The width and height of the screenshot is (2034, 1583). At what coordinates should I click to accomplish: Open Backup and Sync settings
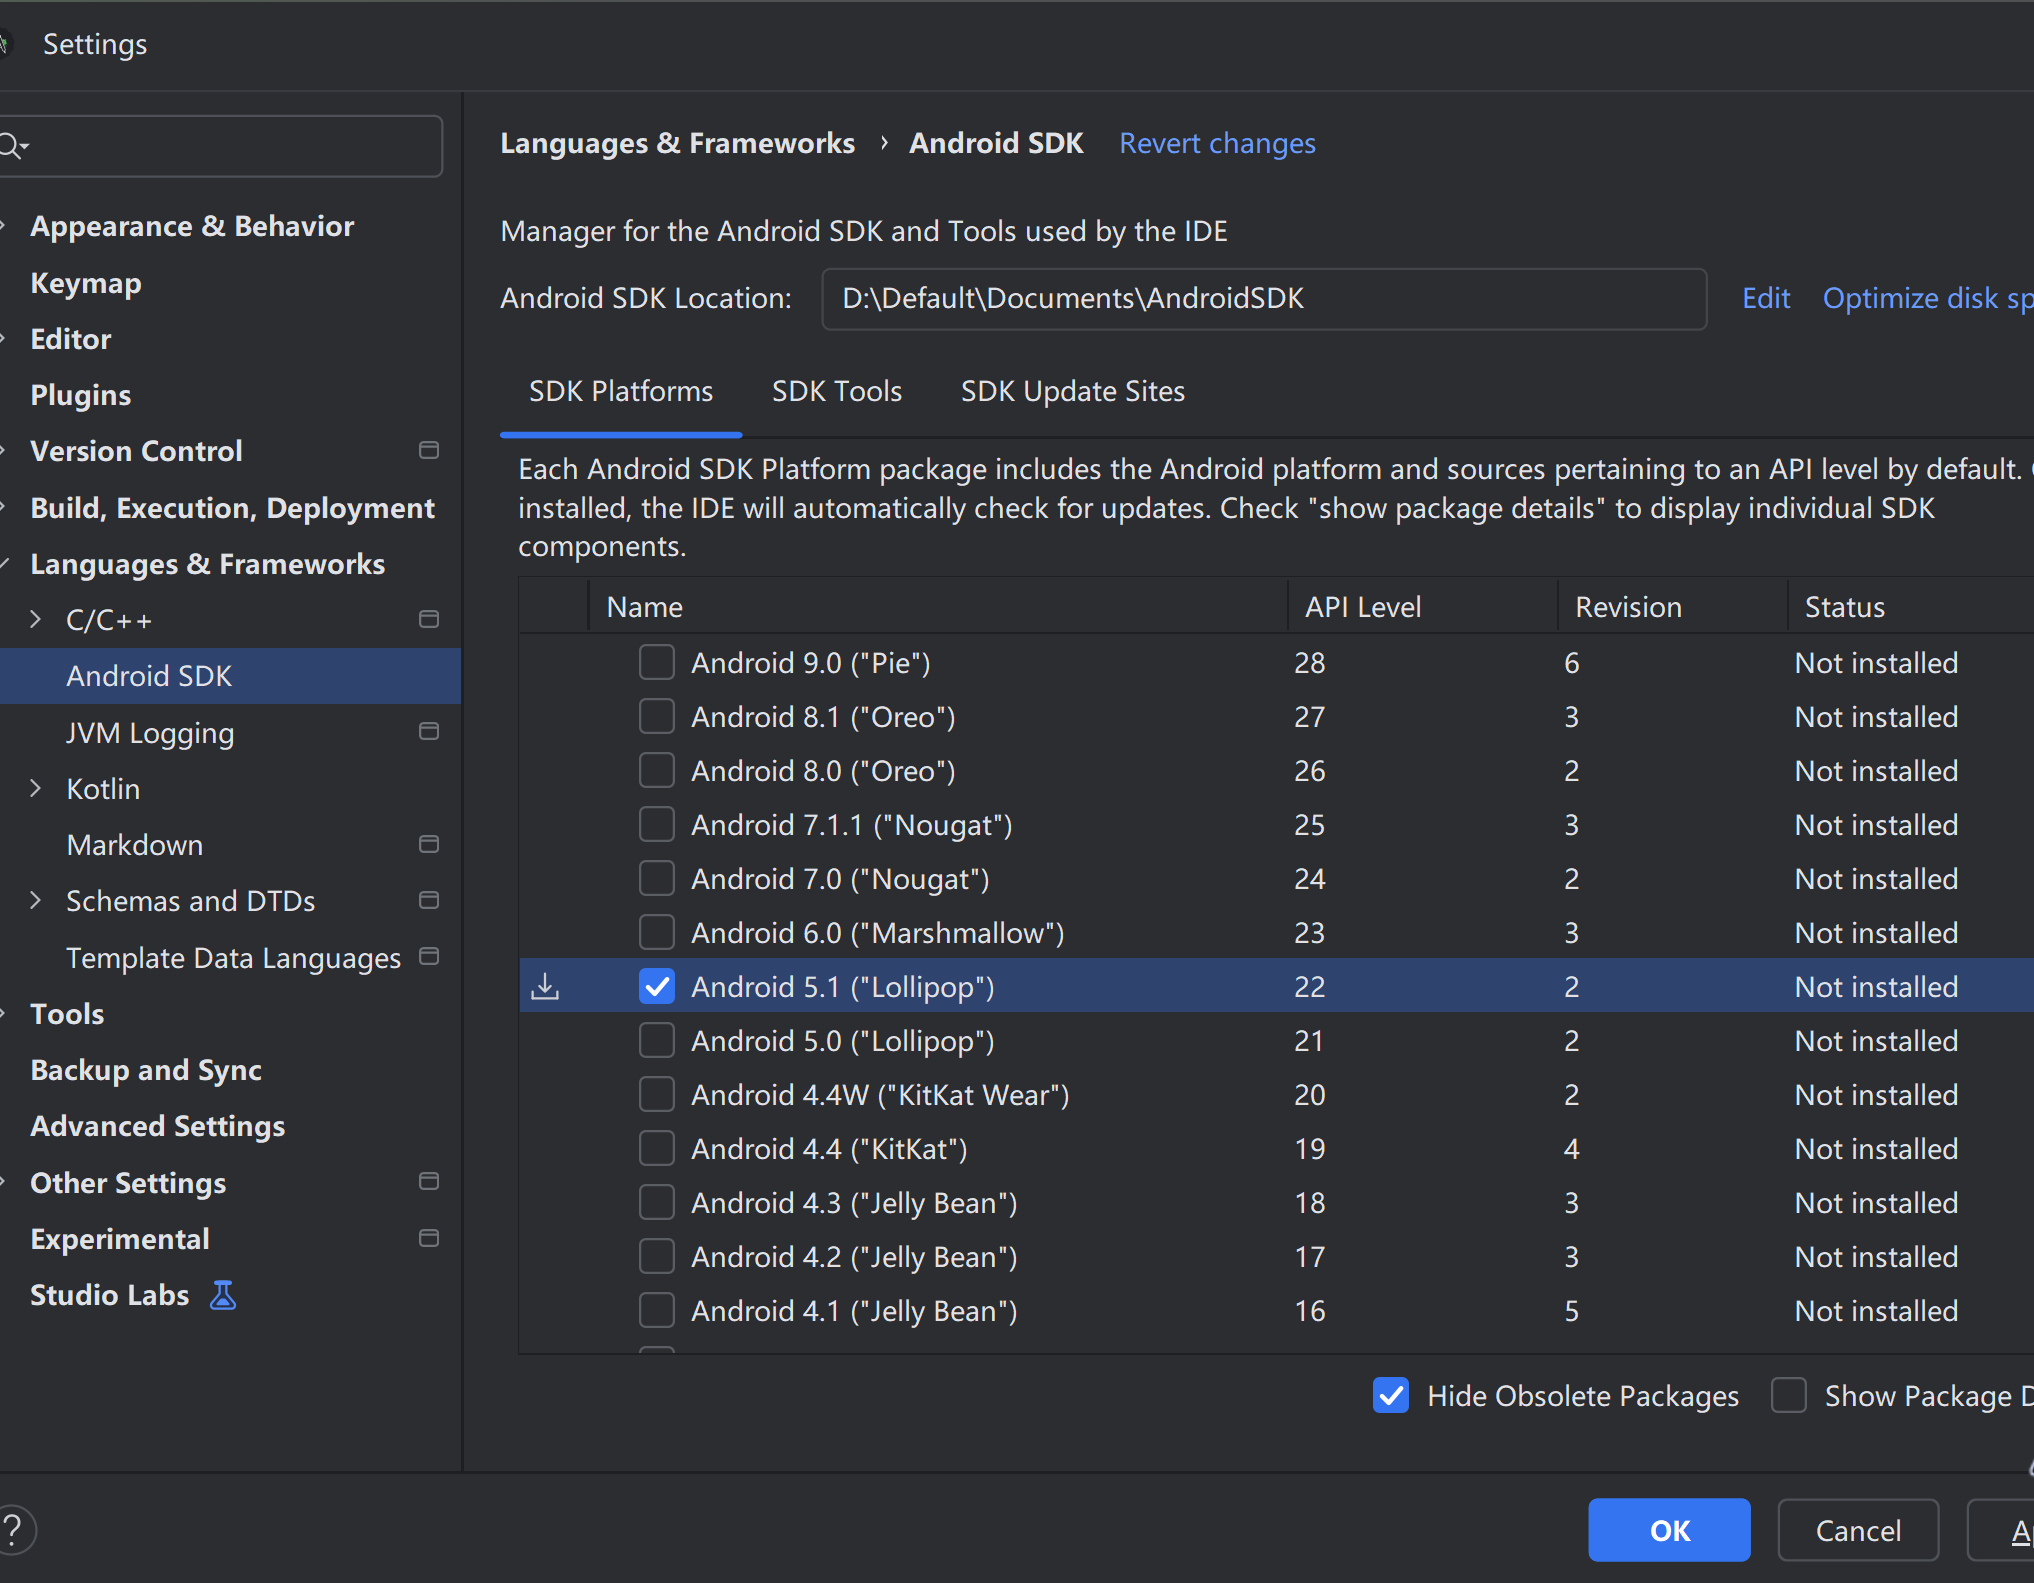coord(146,1070)
